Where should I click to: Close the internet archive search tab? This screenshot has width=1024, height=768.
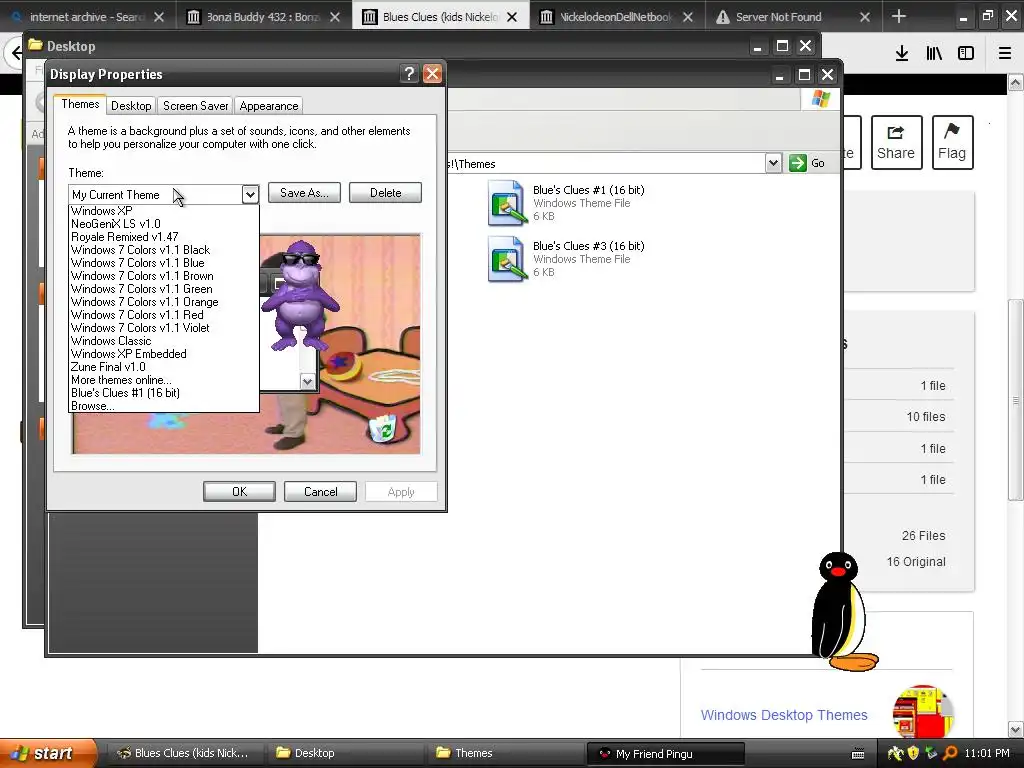159,17
